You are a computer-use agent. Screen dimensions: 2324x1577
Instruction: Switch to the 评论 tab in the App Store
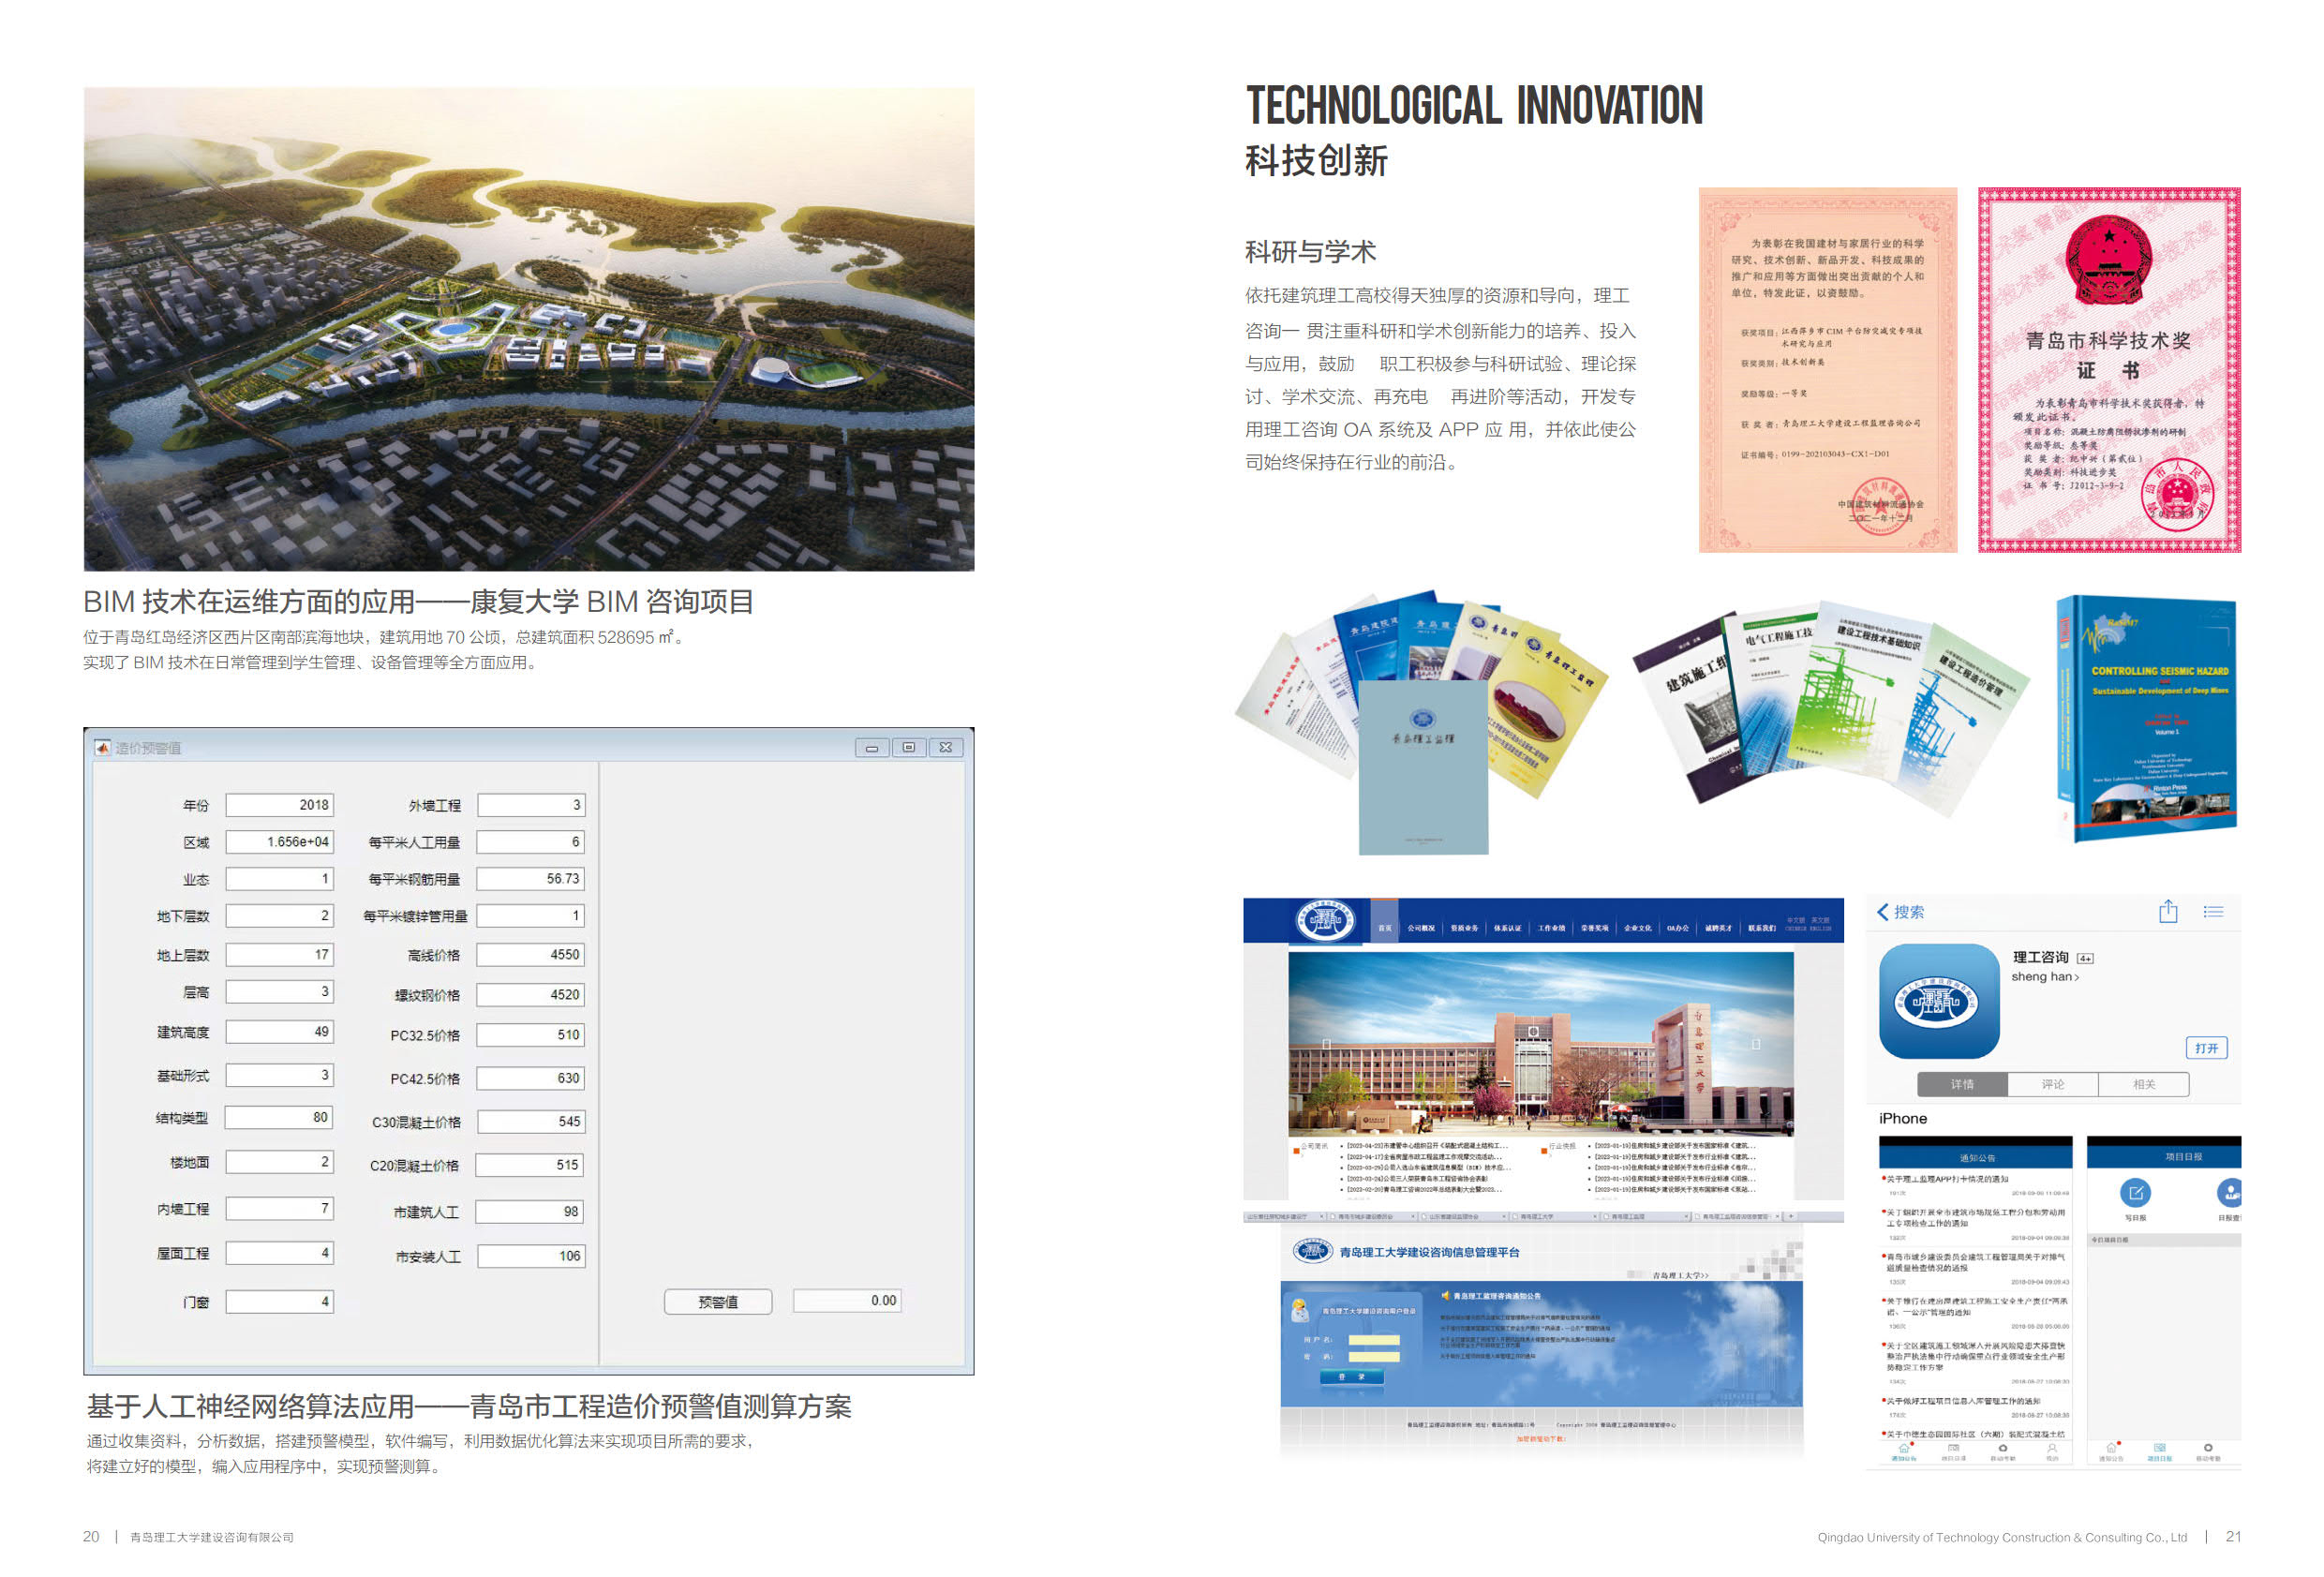click(x=2053, y=1086)
